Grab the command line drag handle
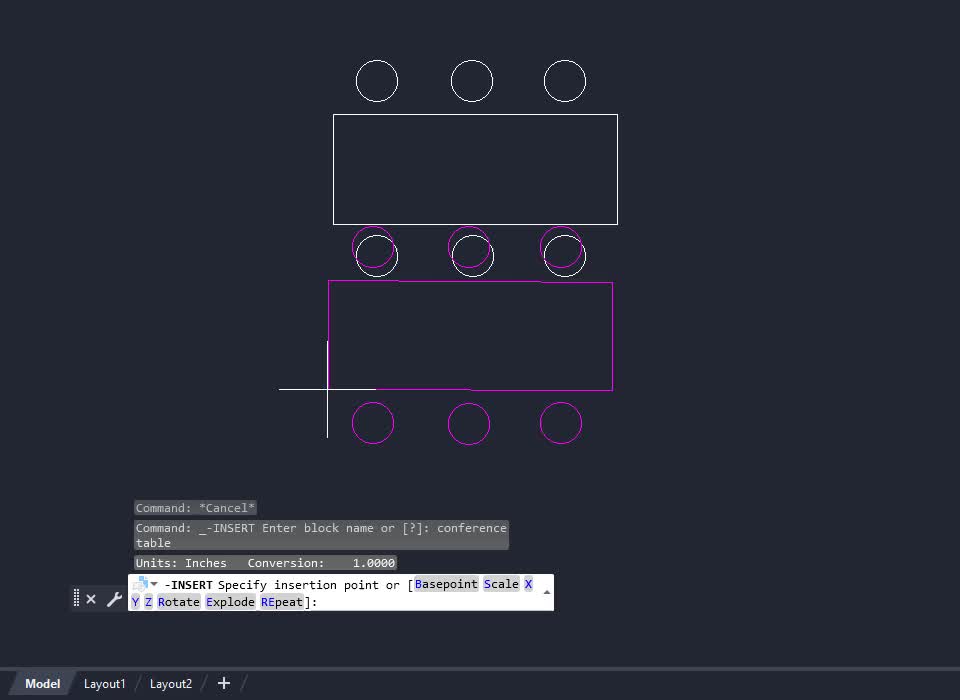The image size is (960, 700). click(x=77, y=598)
